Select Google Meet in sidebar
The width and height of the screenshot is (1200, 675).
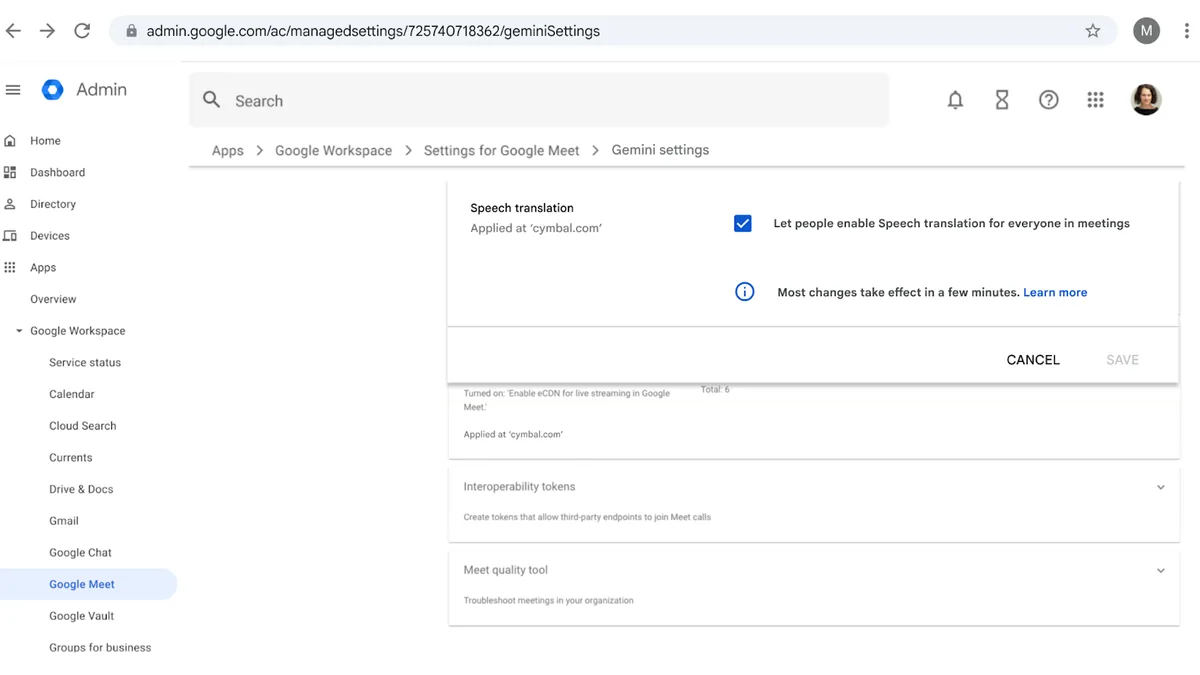(x=88, y=584)
